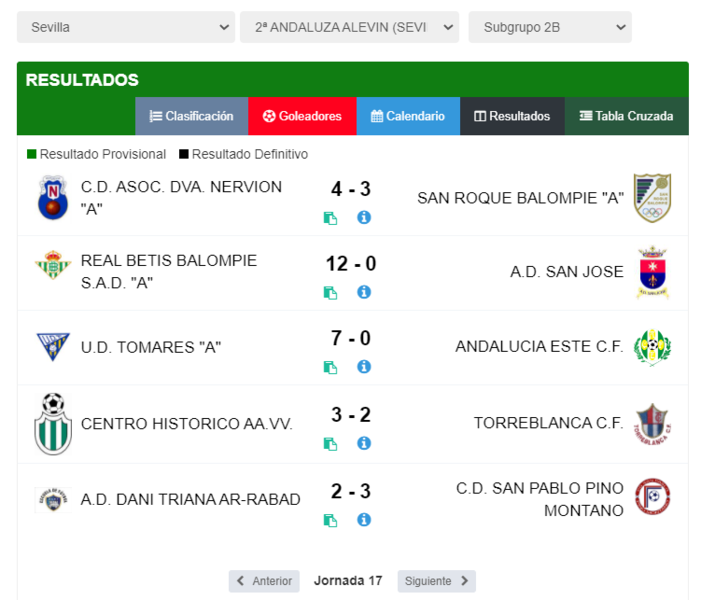Open report icon for Tomares vs Andalucia Este
The width and height of the screenshot is (701, 600).
(330, 368)
